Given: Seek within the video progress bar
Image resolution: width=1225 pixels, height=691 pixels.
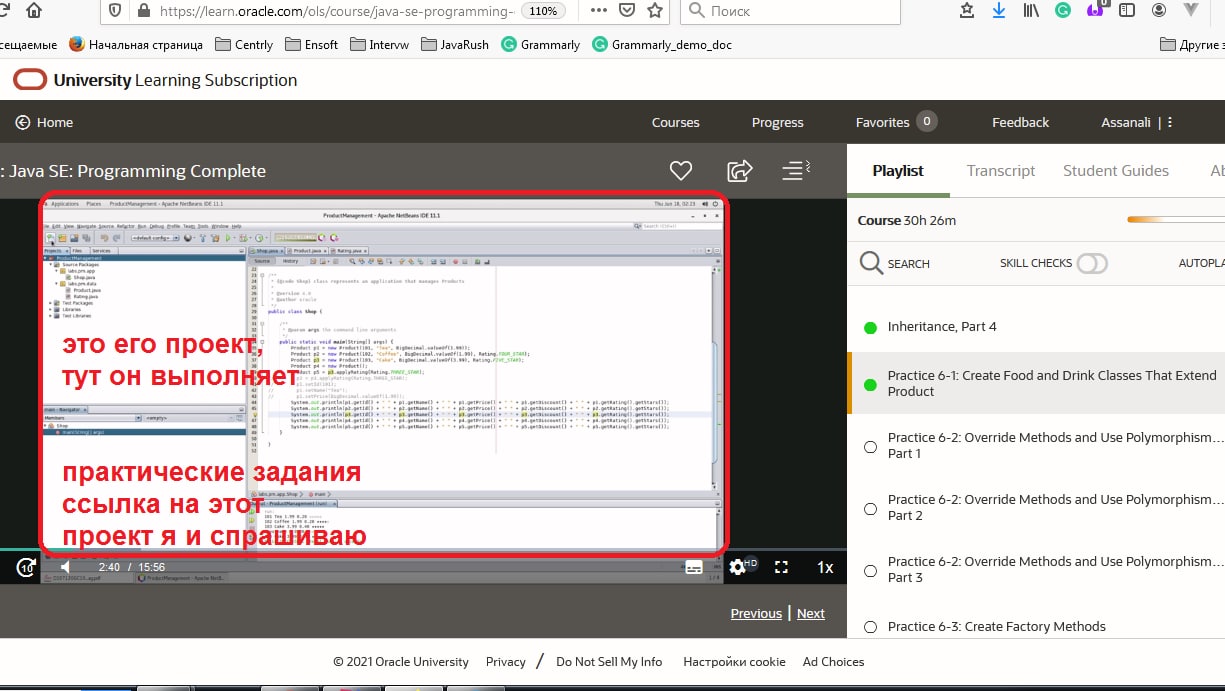Looking at the screenshot, I should (423, 550).
